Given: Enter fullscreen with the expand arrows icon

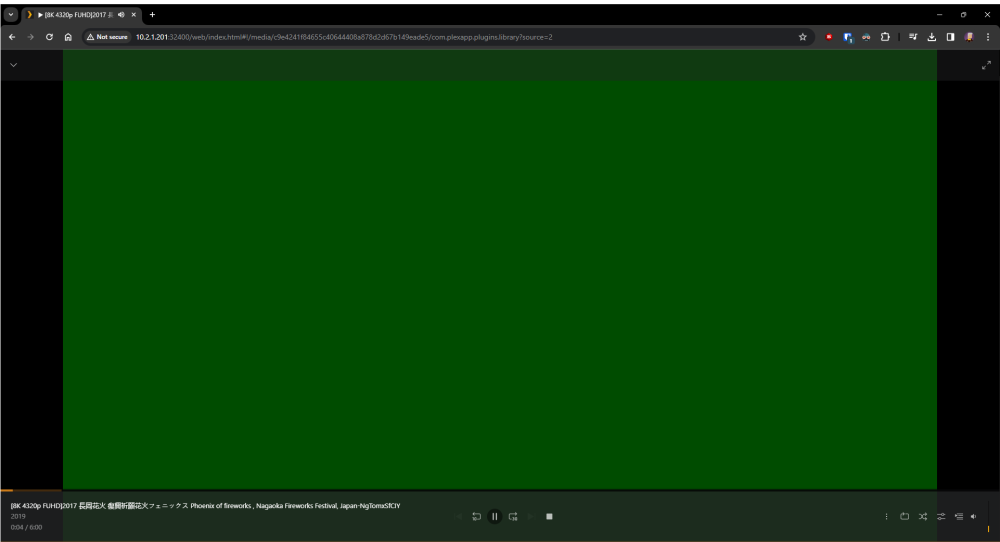Looking at the screenshot, I should click(986, 65).
